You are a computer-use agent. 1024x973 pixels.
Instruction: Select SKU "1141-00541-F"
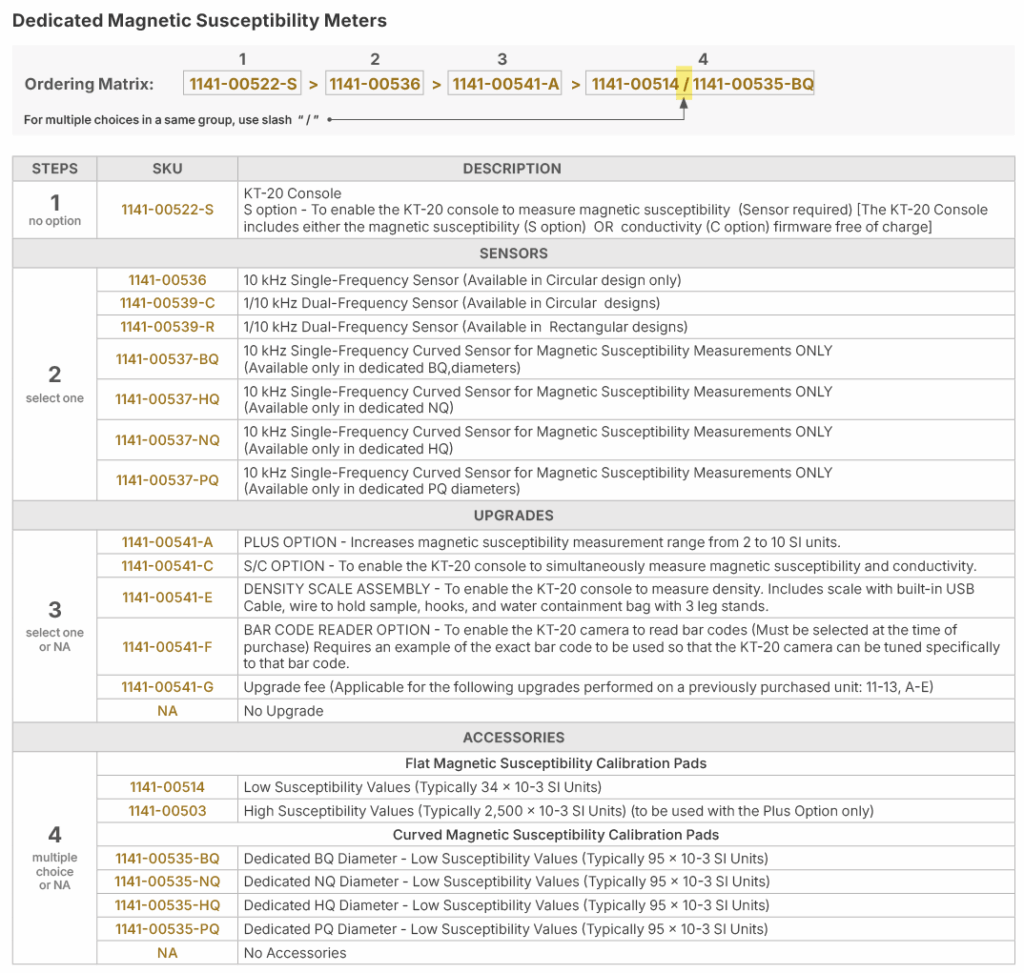(167, 646)
